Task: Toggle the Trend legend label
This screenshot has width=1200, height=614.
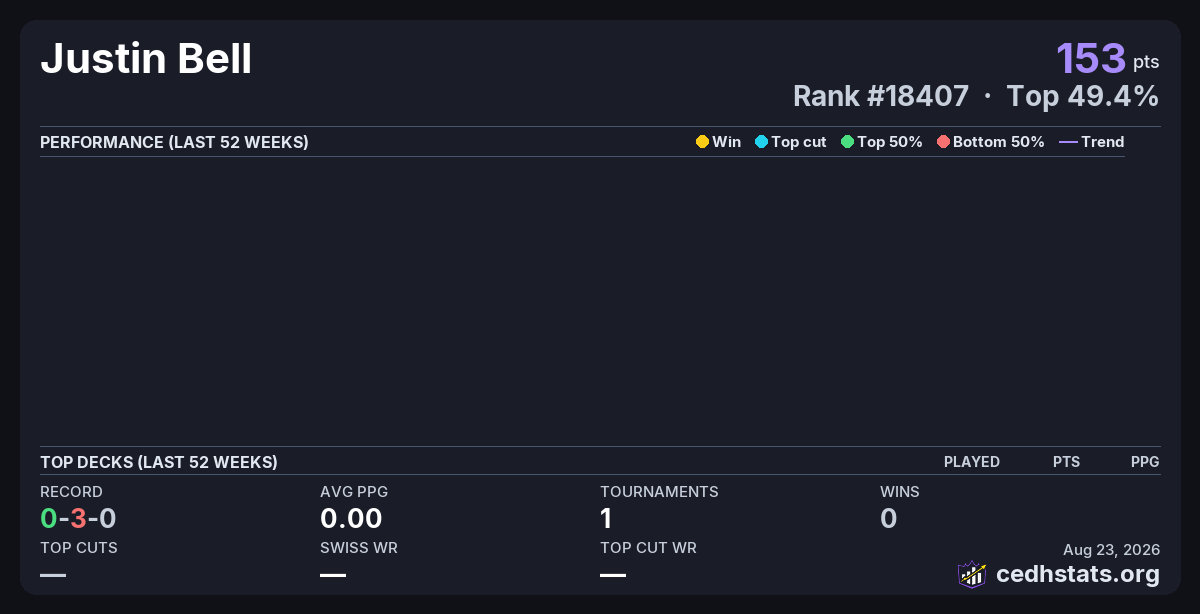Action: click(1103, 142)
